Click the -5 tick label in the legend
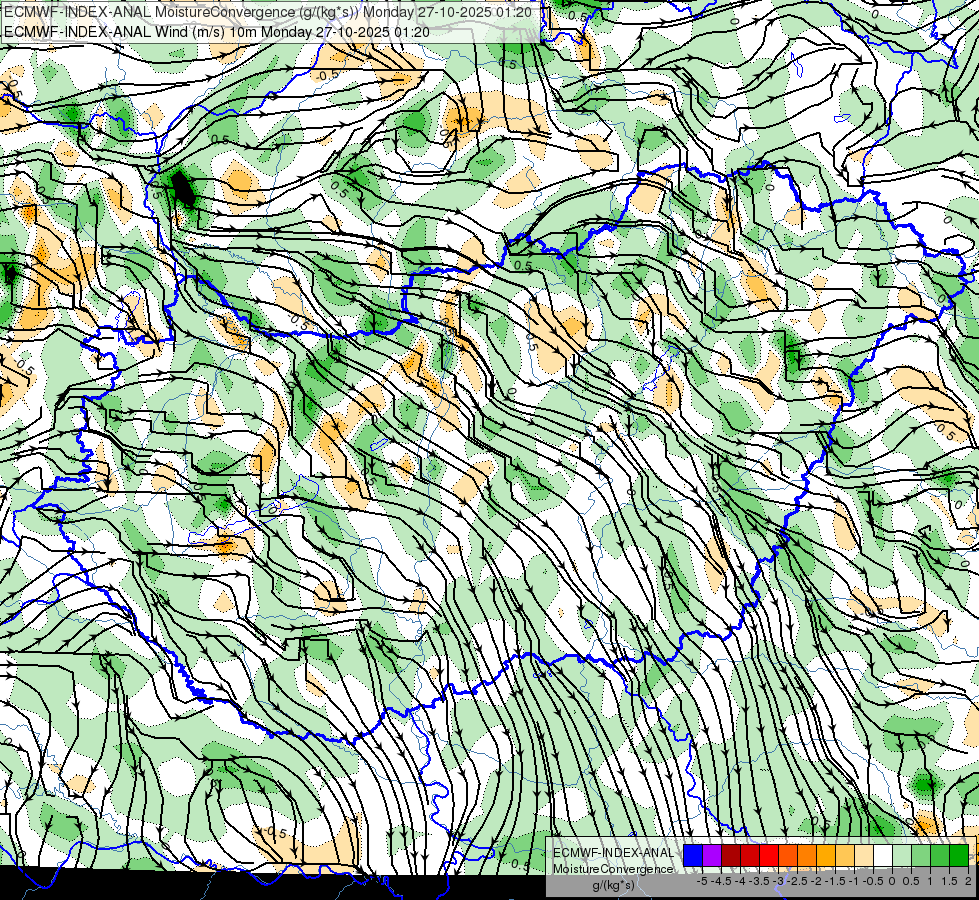This screenshot has height=900, width=979. click(x=702, y=881)
